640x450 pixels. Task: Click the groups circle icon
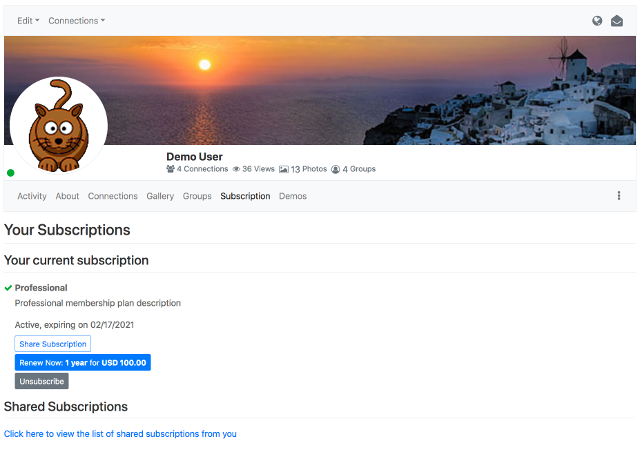336,169
